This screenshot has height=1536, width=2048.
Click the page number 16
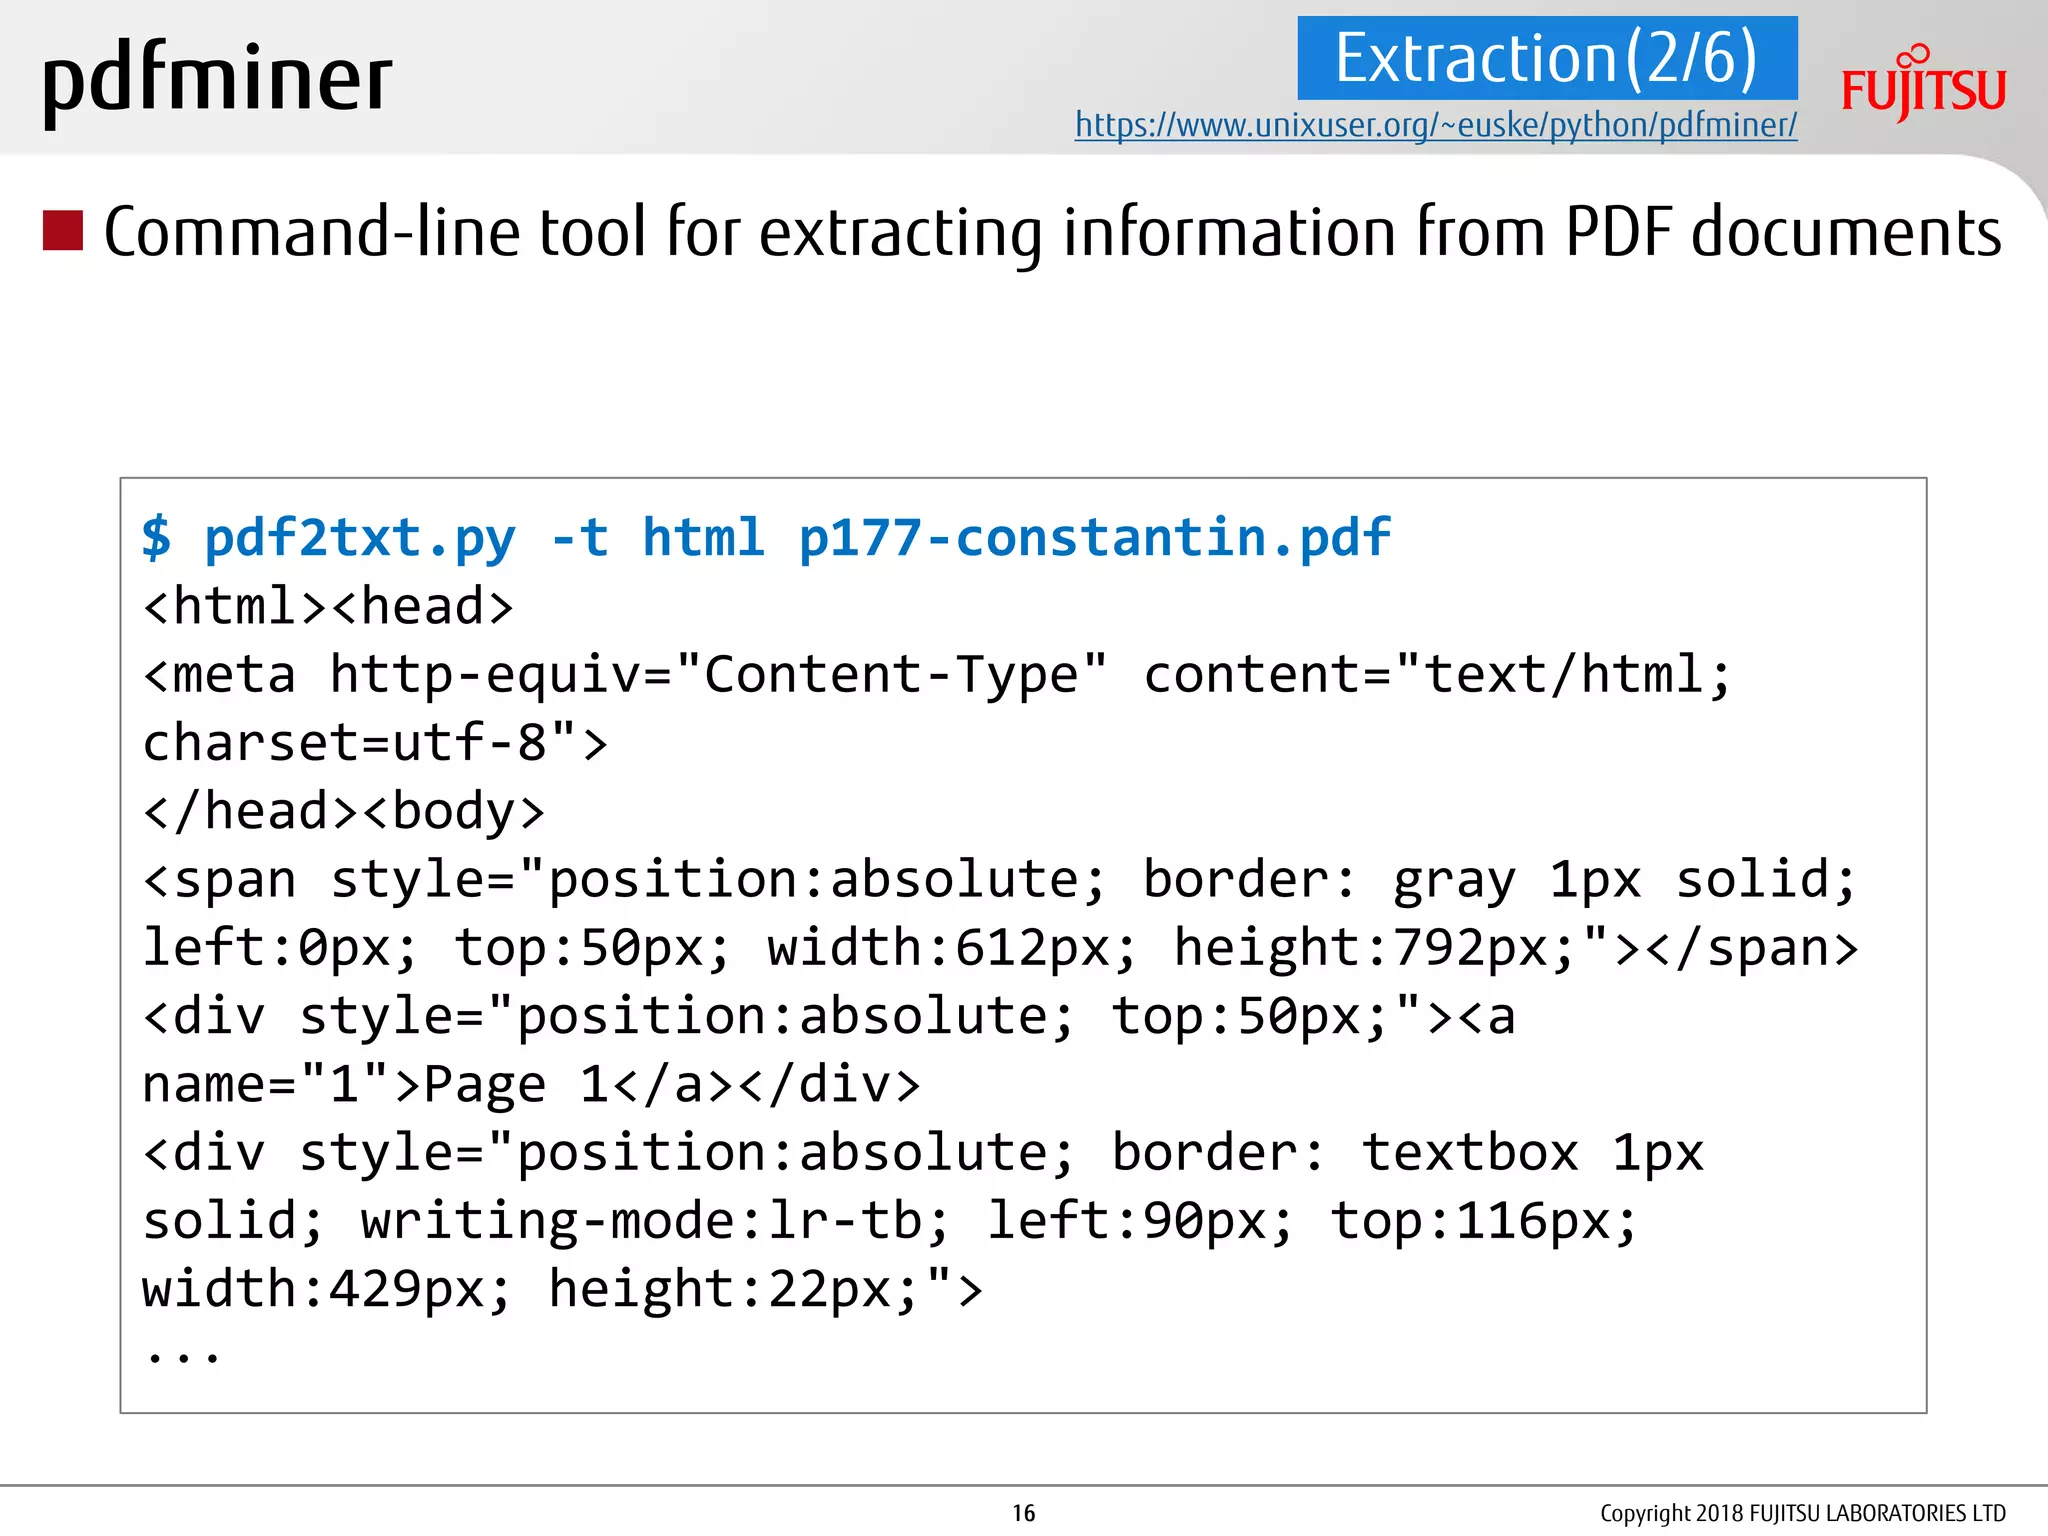tap(1024, 1513)
